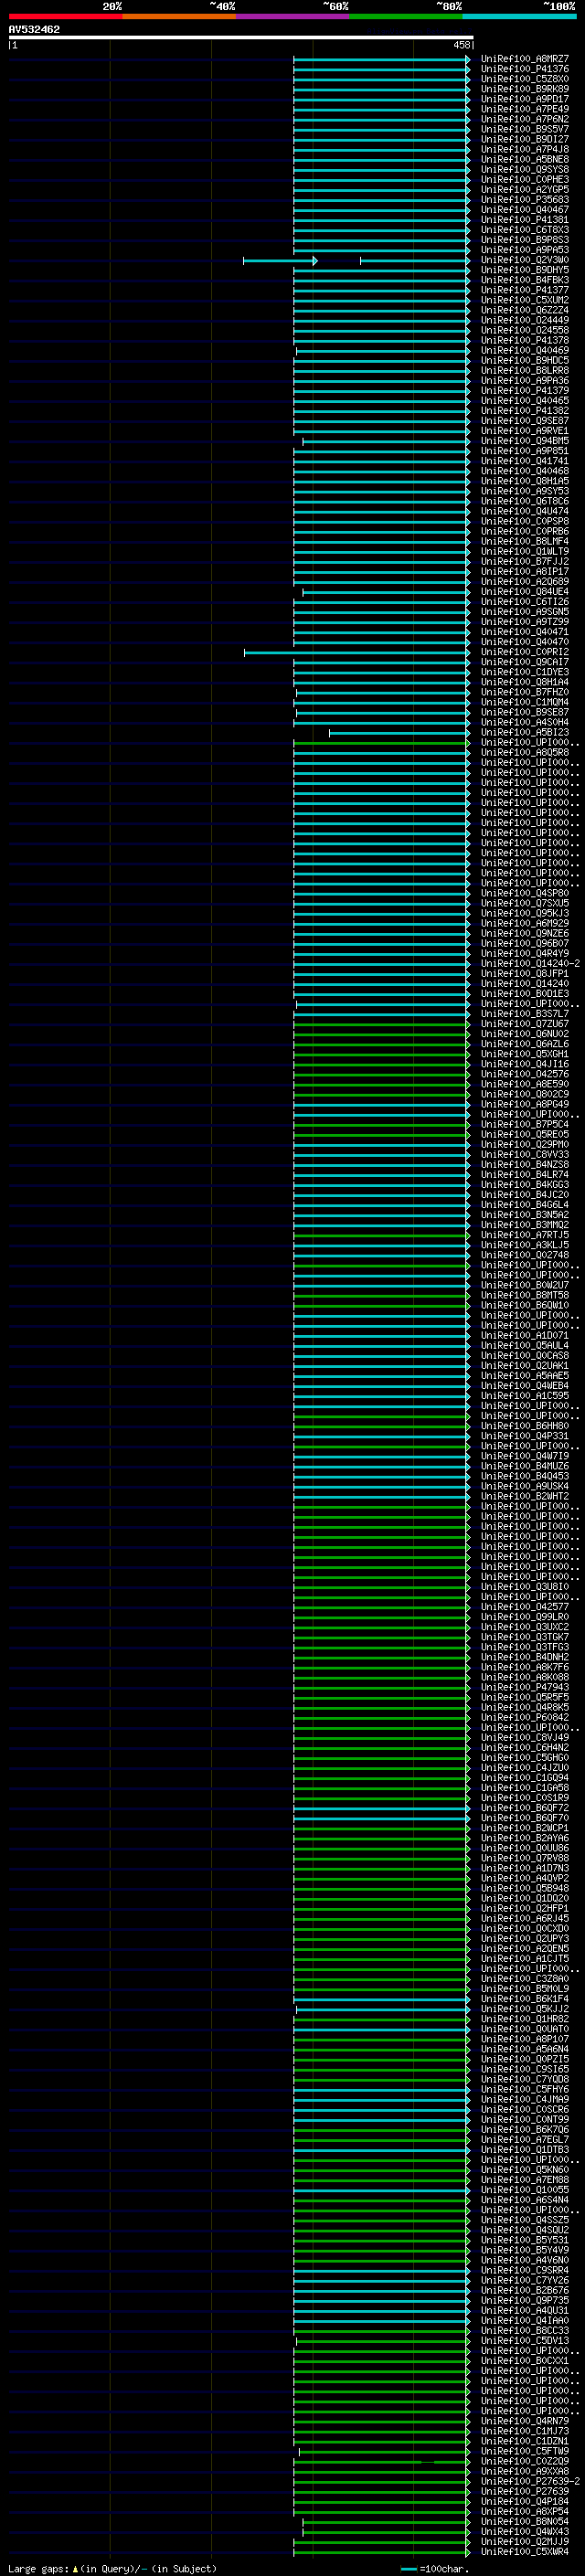
Task: Click the =100char. scale legend
Action: (434, 2568)
